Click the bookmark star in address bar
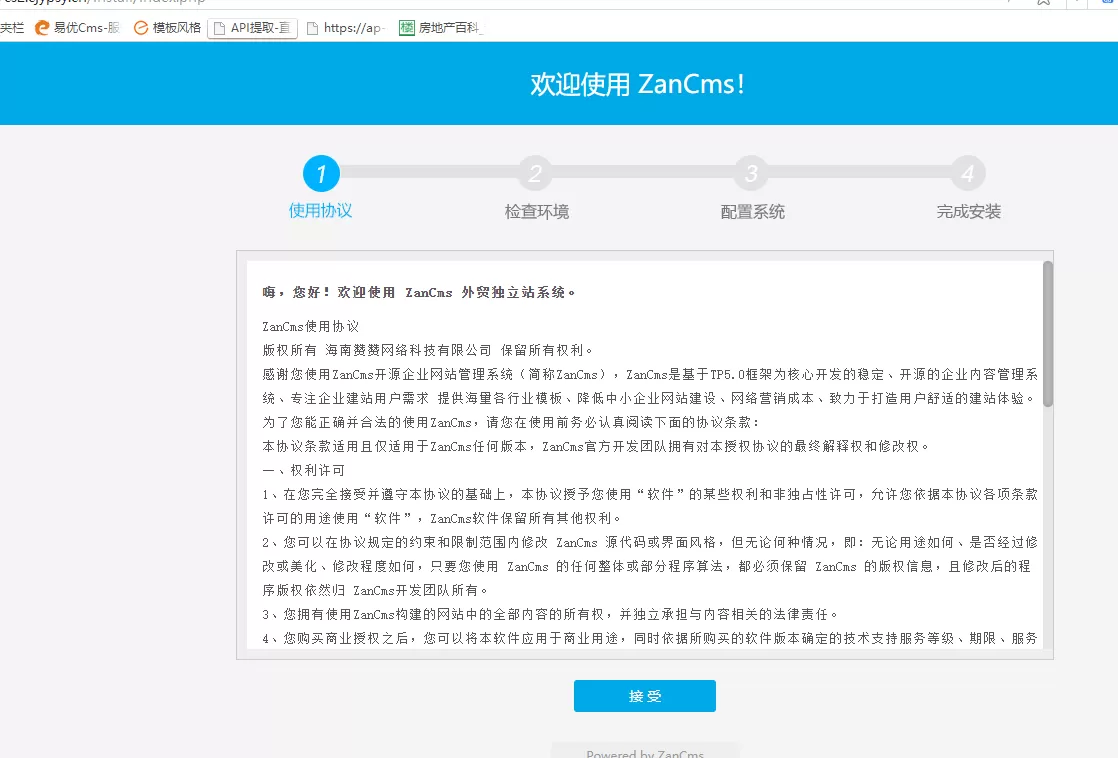 1043,2
